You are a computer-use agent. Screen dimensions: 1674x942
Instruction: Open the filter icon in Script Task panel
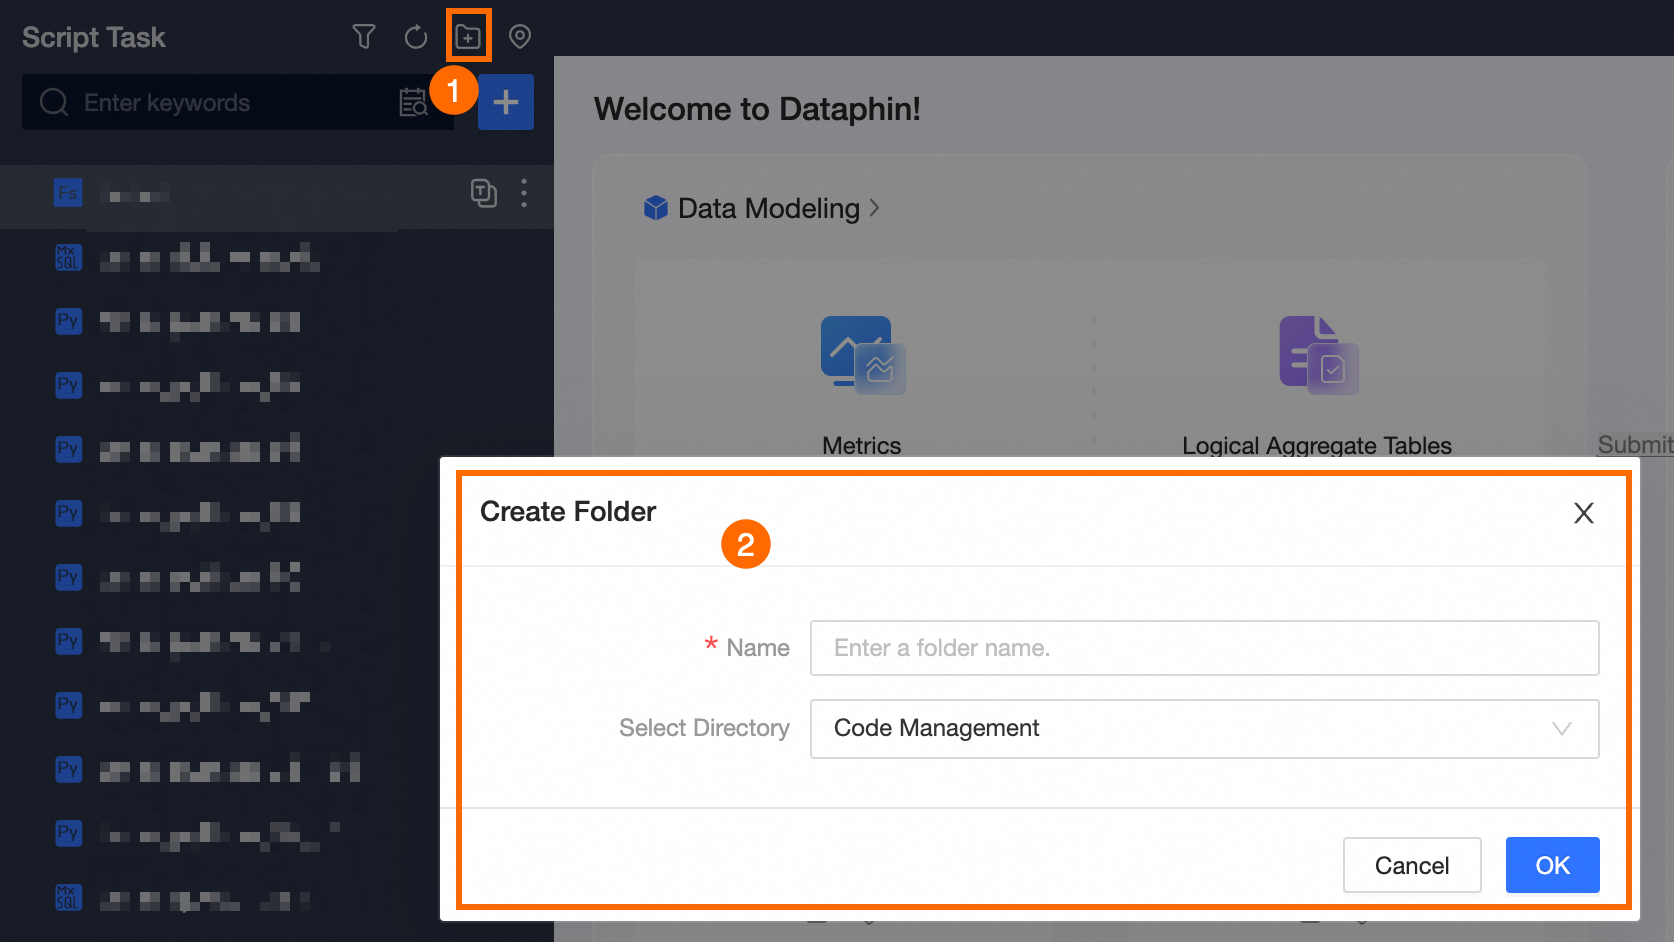click(363, 36)
